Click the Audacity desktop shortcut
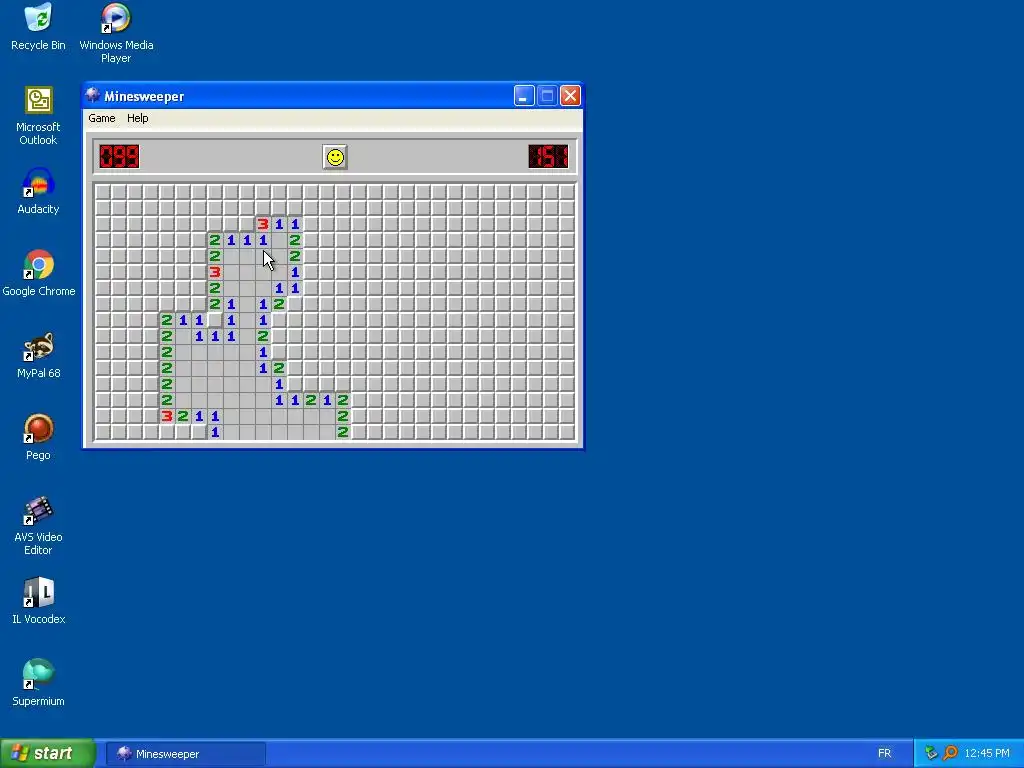Screen dimensions: 1024x768 pos(38,191)
